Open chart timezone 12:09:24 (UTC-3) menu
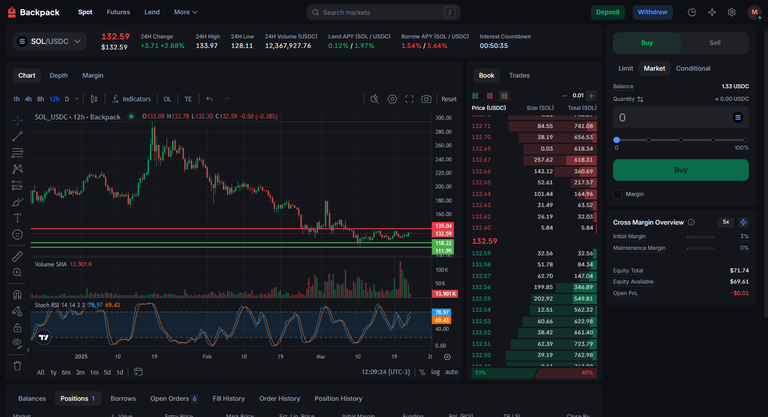The image size is (768, 417). (x=386, y=372)
